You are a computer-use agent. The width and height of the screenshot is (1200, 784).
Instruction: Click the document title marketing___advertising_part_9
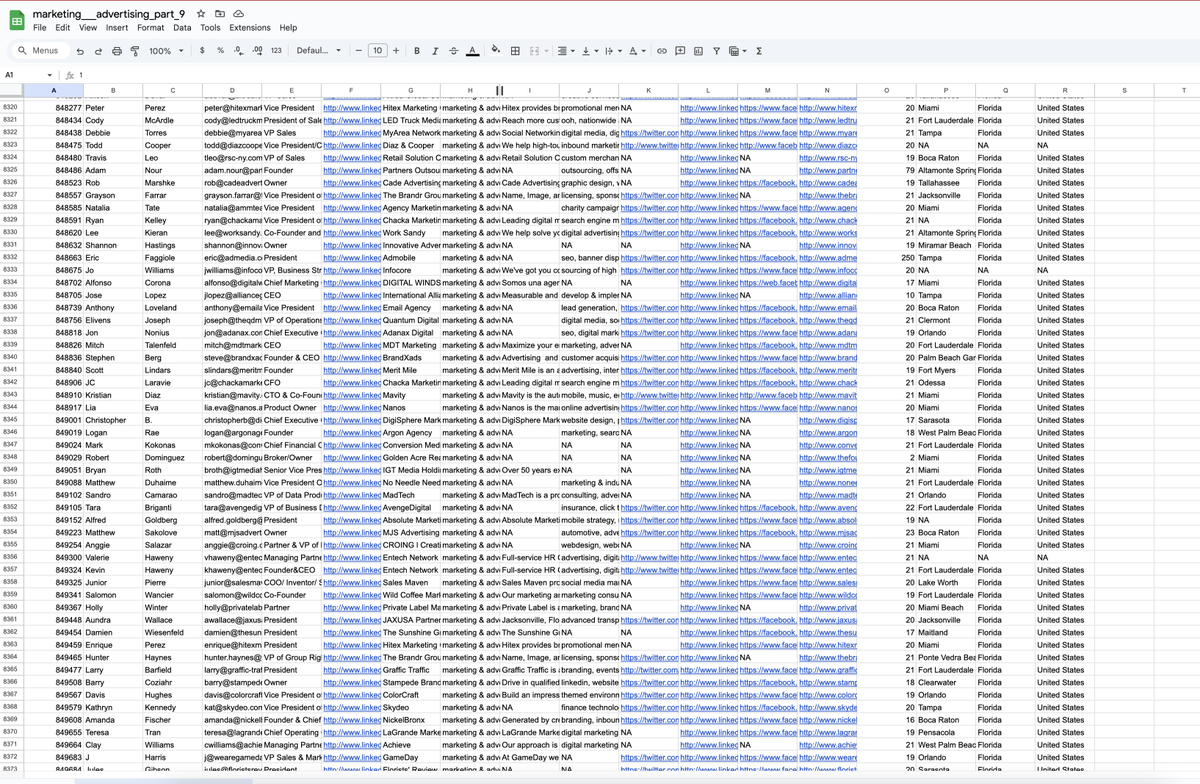(x=110, y=14)
